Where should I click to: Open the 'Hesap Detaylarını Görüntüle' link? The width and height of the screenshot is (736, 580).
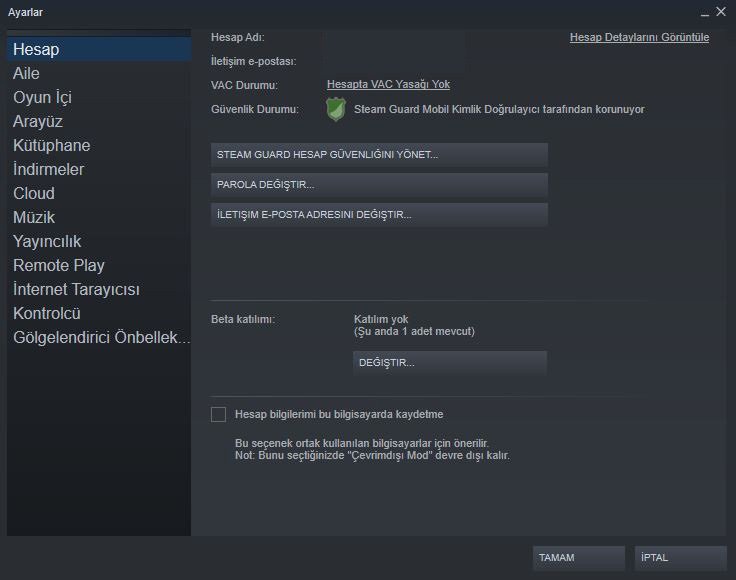(639, 37)
